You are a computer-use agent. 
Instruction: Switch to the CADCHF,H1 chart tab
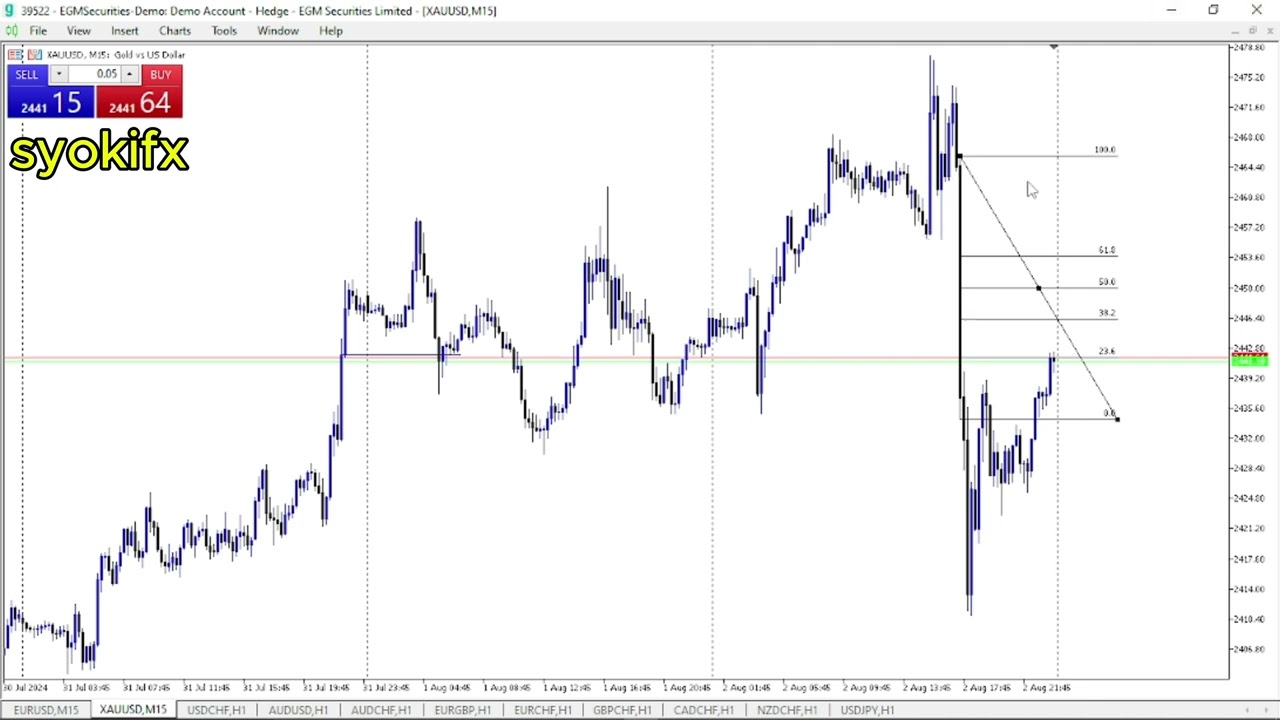pyautogui.click(x=703, y=710)
